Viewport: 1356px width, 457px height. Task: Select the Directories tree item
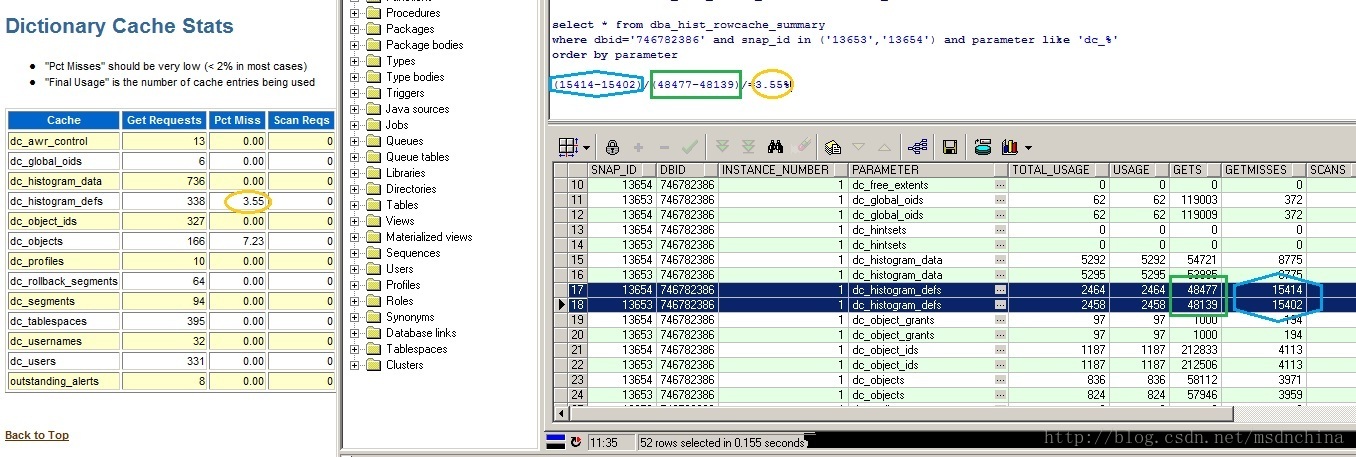[410, 189]
